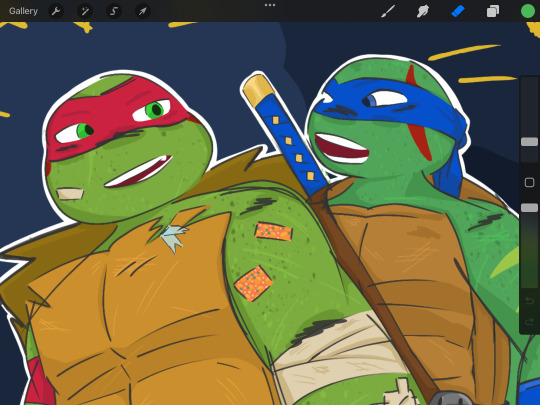The image size is (540, 405).
Task: Activate the Transform arrow tool
Action: [x=143, y=11]
